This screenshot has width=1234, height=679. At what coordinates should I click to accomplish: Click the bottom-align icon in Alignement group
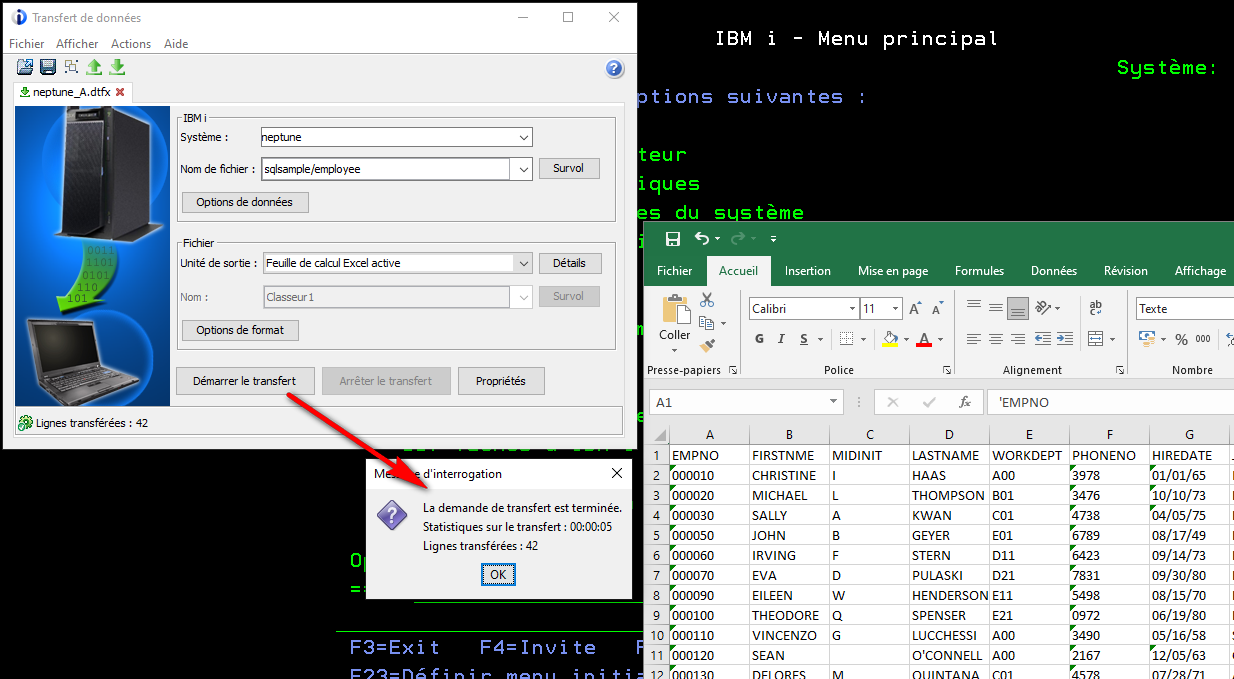coord(1018,308)
